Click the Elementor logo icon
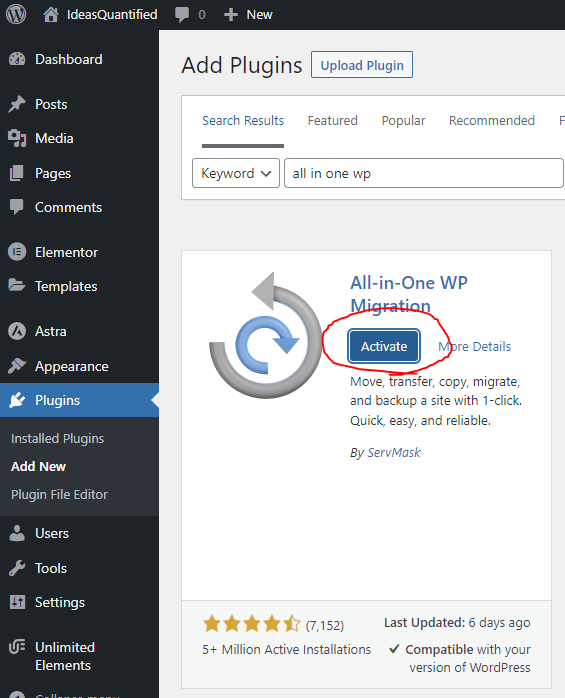Screen dimensions: 565x698 click(x=17, y=252)
